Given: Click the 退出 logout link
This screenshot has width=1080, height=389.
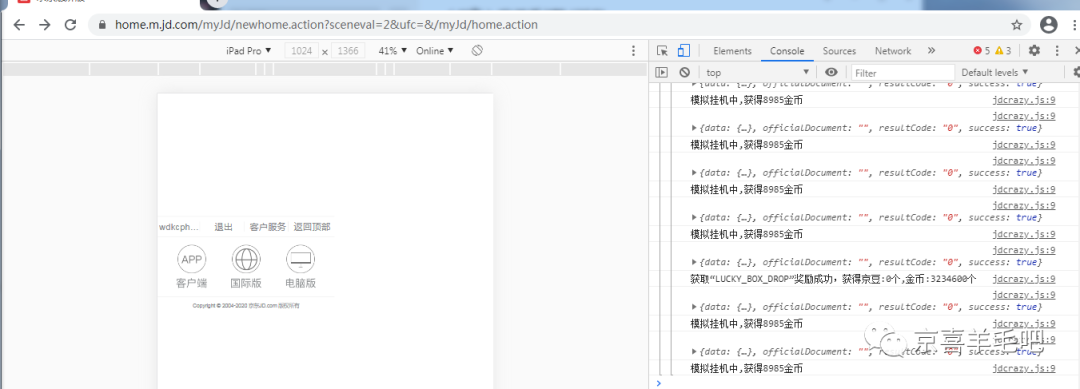Looking at the screenshot, I should coord(223,227).
